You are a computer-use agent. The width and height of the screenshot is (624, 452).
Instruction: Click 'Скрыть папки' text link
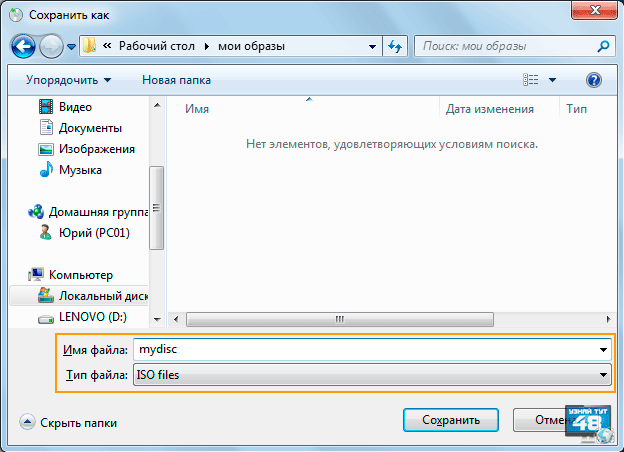[78, 423]
